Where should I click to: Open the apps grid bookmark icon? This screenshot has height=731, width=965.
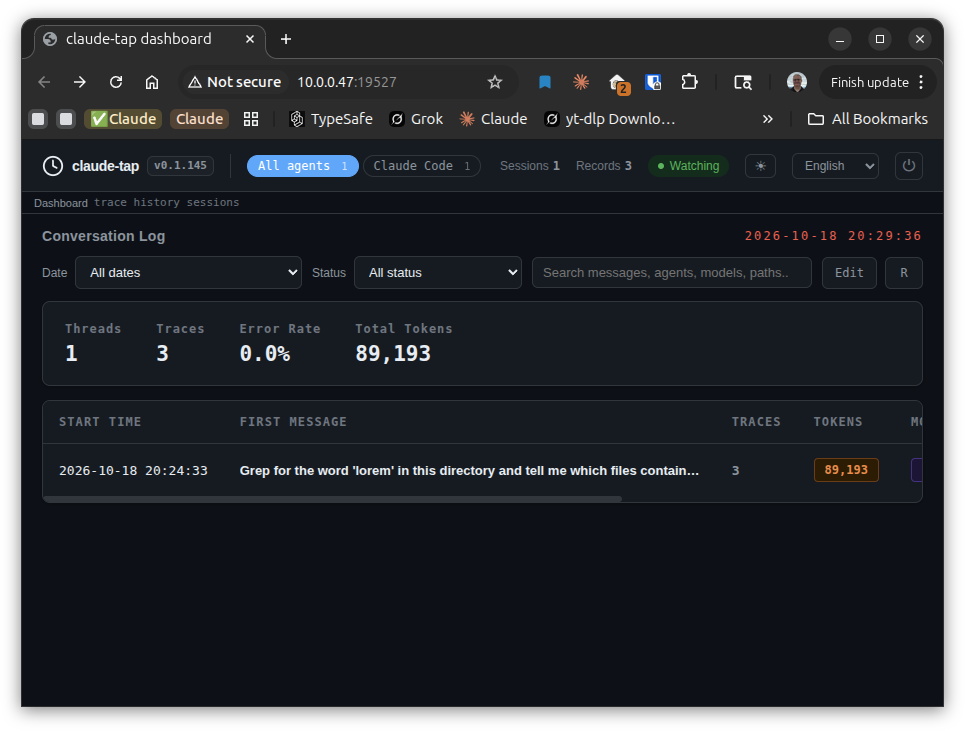pyautogui.click(x=250, y=119)
